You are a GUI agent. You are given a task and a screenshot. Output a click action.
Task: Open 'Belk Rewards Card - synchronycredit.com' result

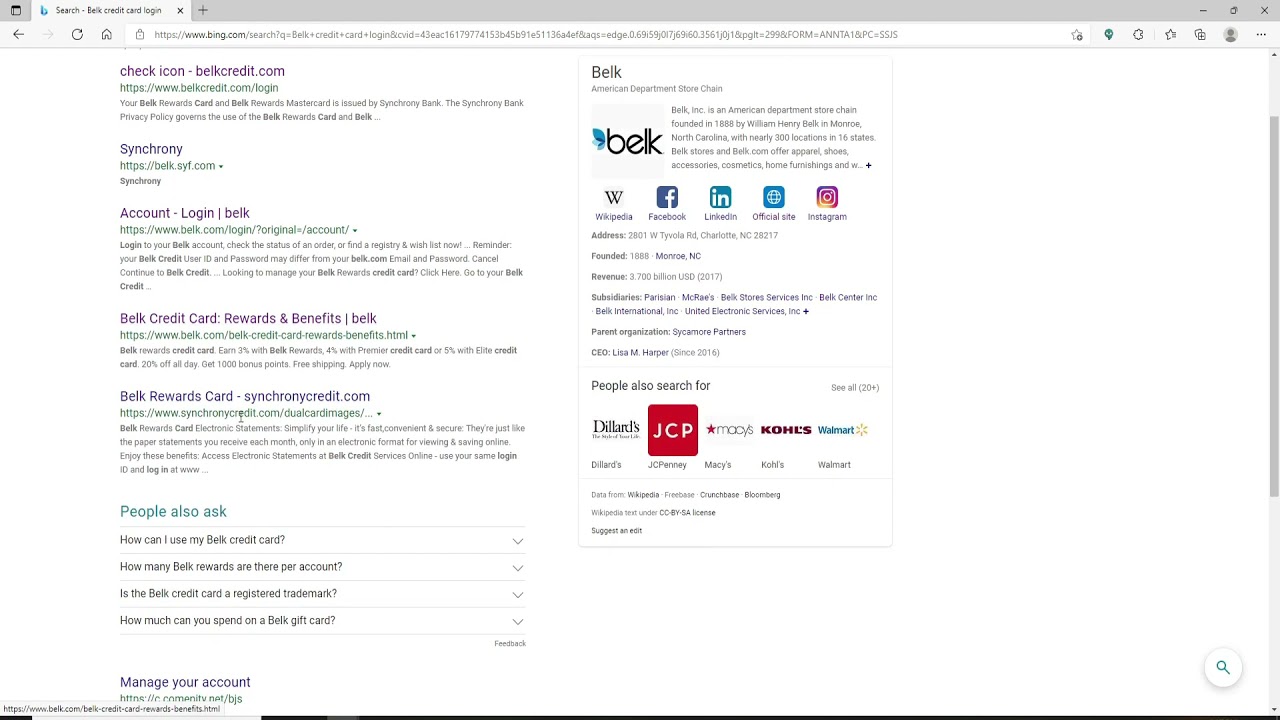(x=245, y=396)
